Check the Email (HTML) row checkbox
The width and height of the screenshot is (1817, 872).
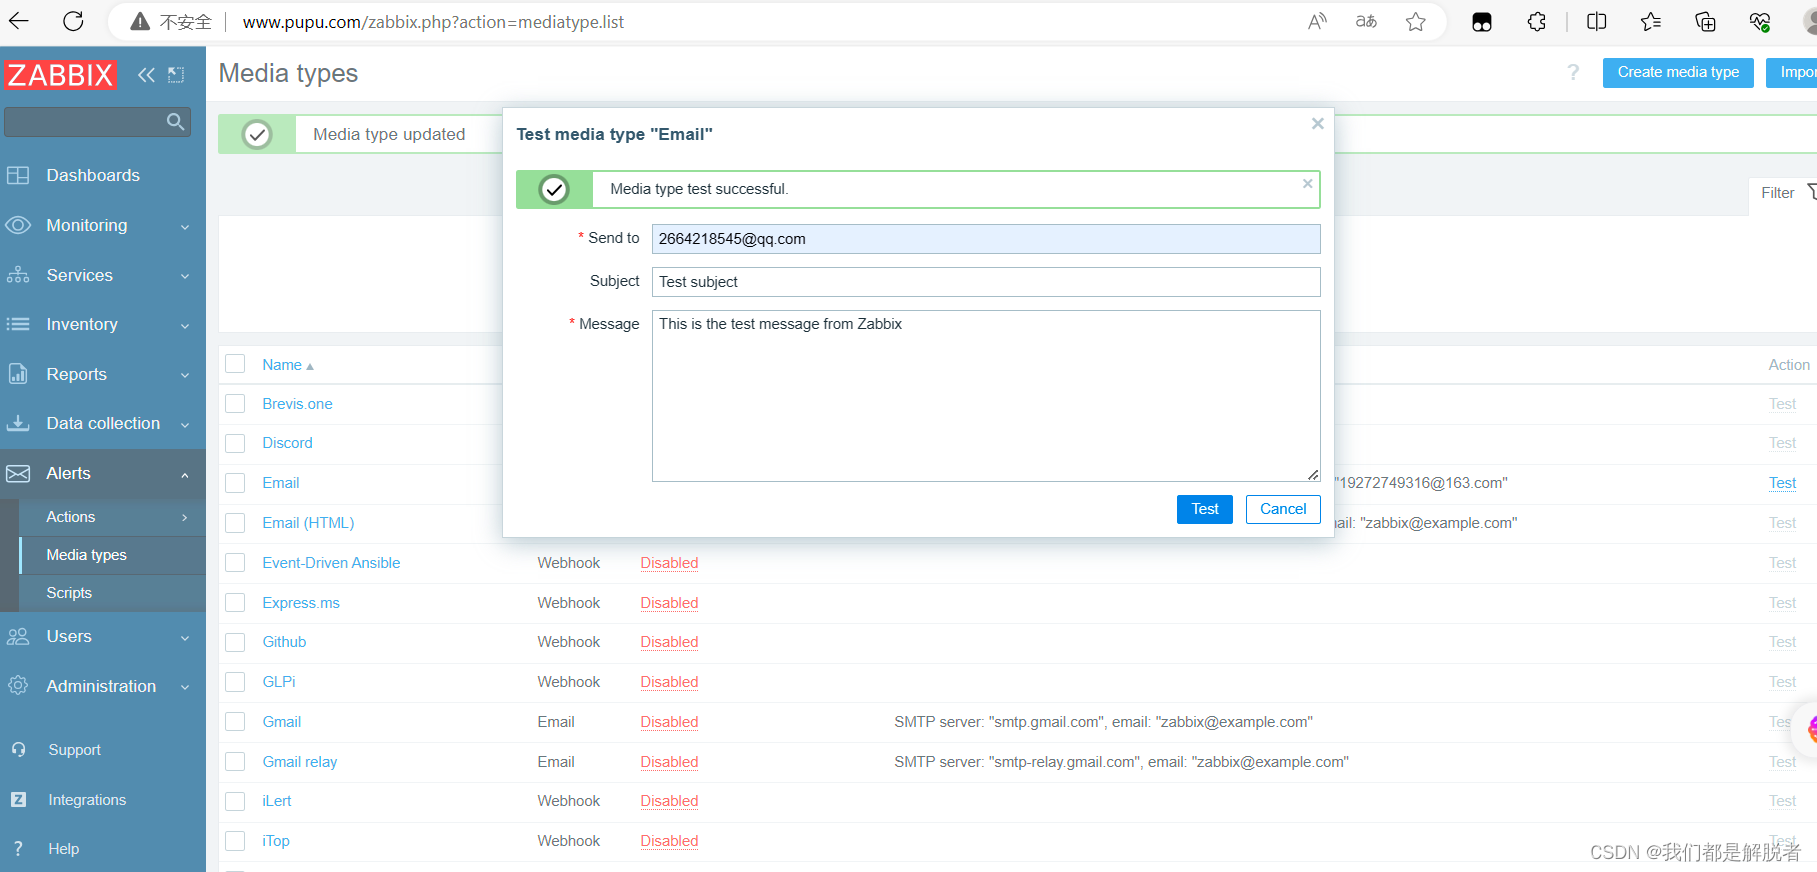235,523
